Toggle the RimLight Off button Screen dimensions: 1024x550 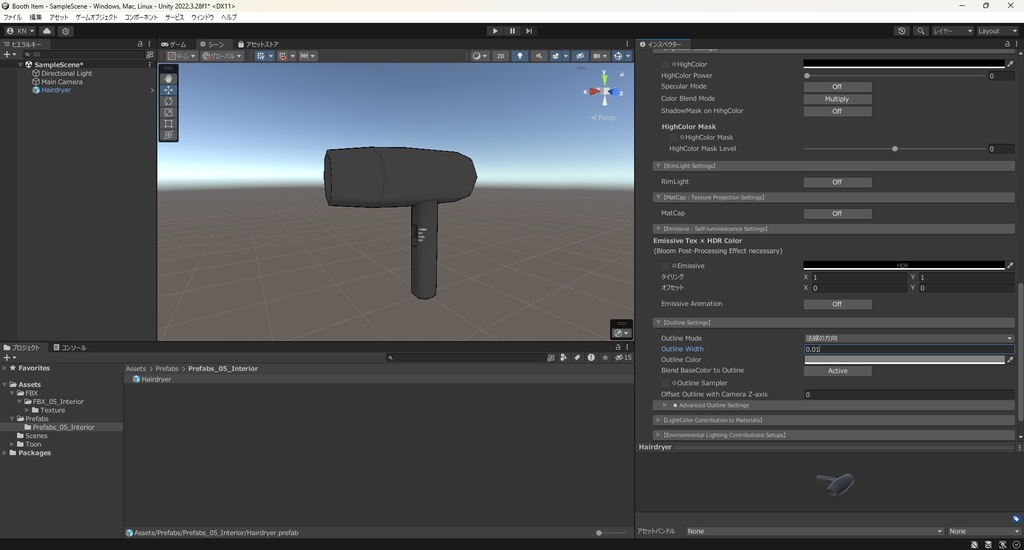pyautogui.click(x=837, y=182)
